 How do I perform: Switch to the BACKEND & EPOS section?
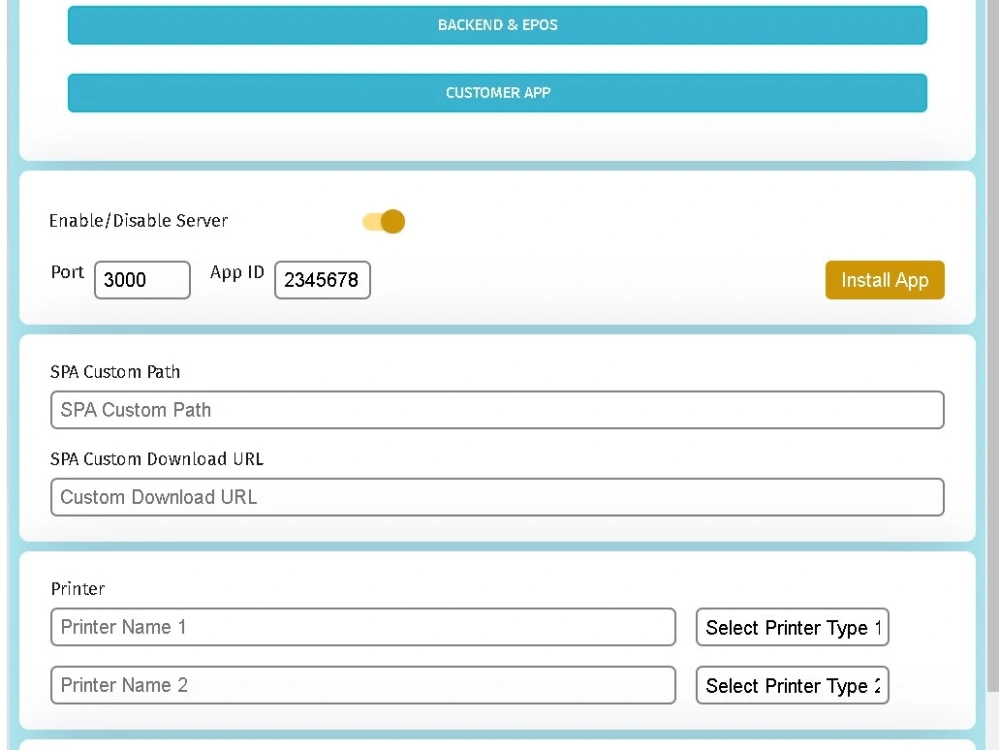click(497, 25)
